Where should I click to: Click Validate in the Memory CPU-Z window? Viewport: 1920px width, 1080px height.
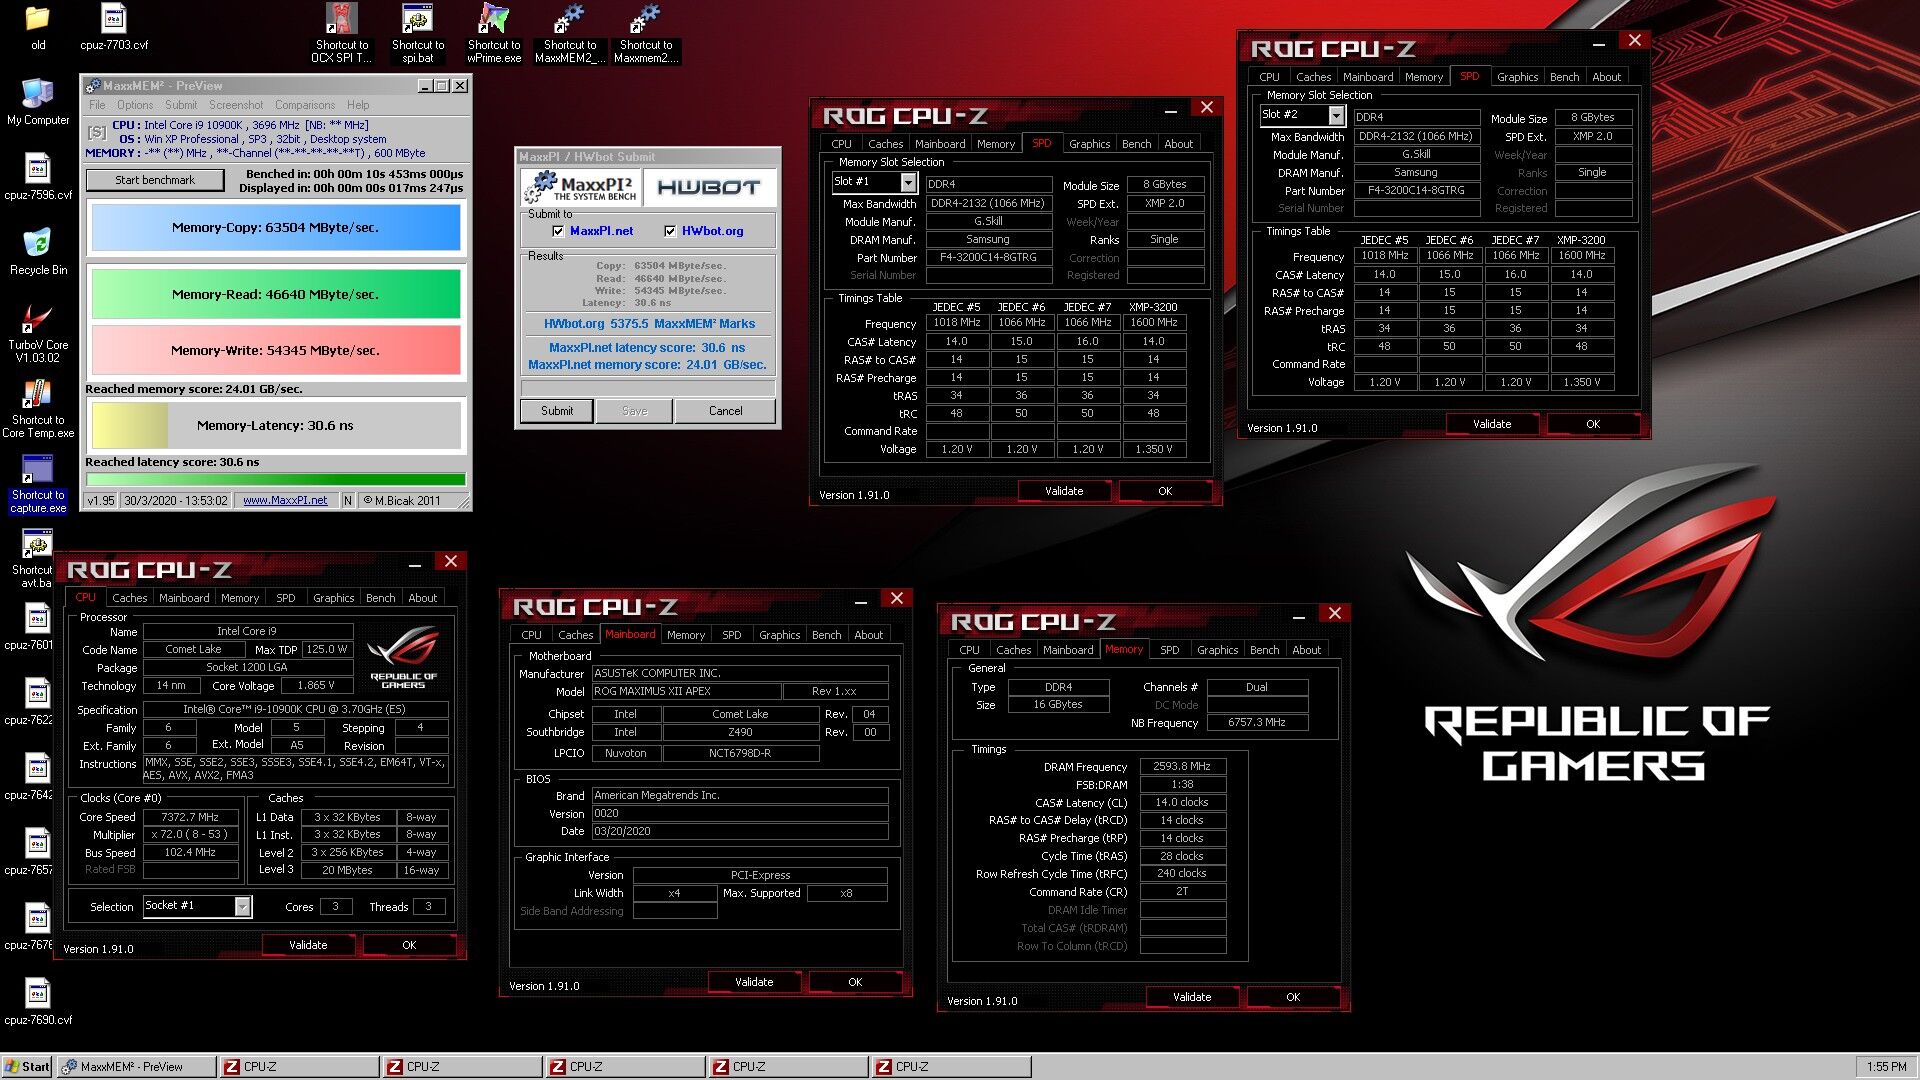pyautogui.click(x=1192, y=997)
